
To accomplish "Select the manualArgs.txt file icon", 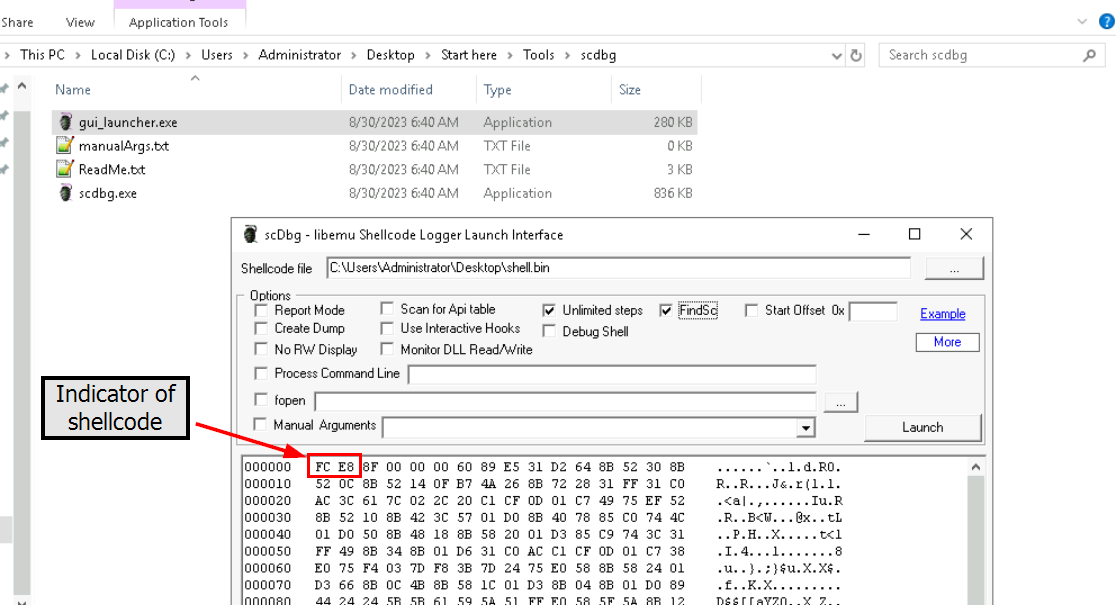I will pyautogui.click(x=65, y=146).
